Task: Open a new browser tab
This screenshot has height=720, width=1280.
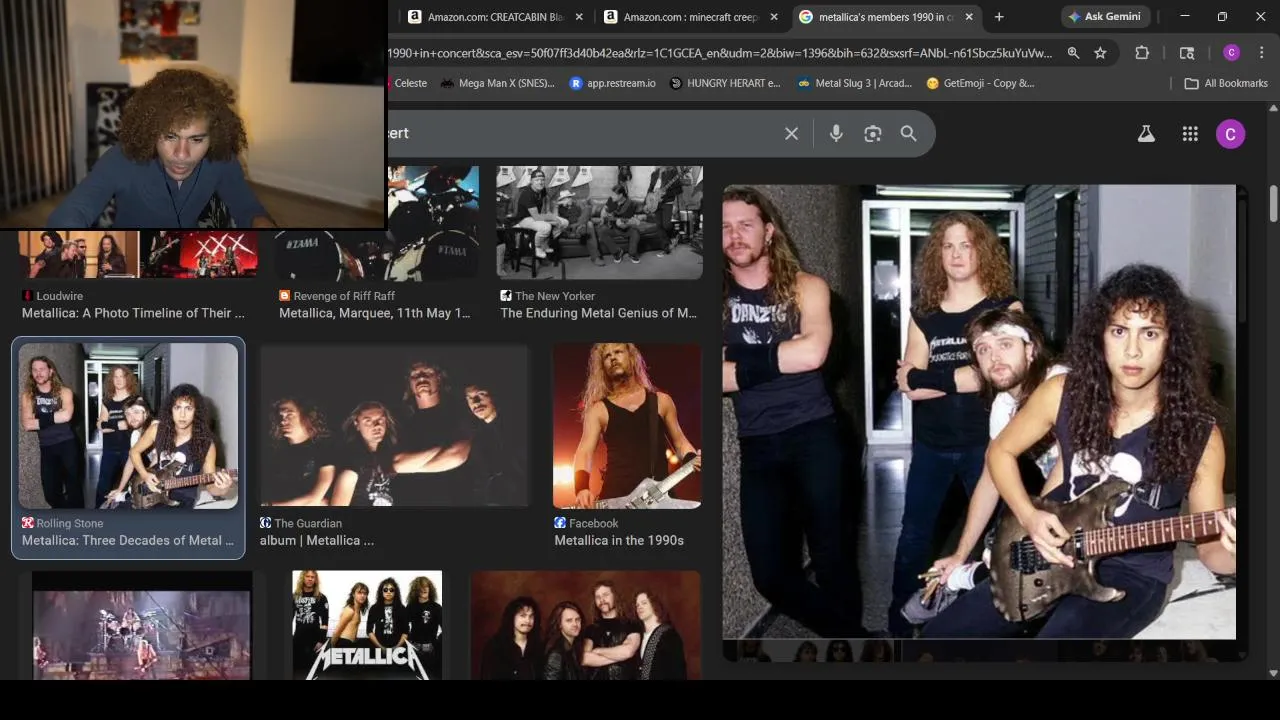Action: [998, 17]
